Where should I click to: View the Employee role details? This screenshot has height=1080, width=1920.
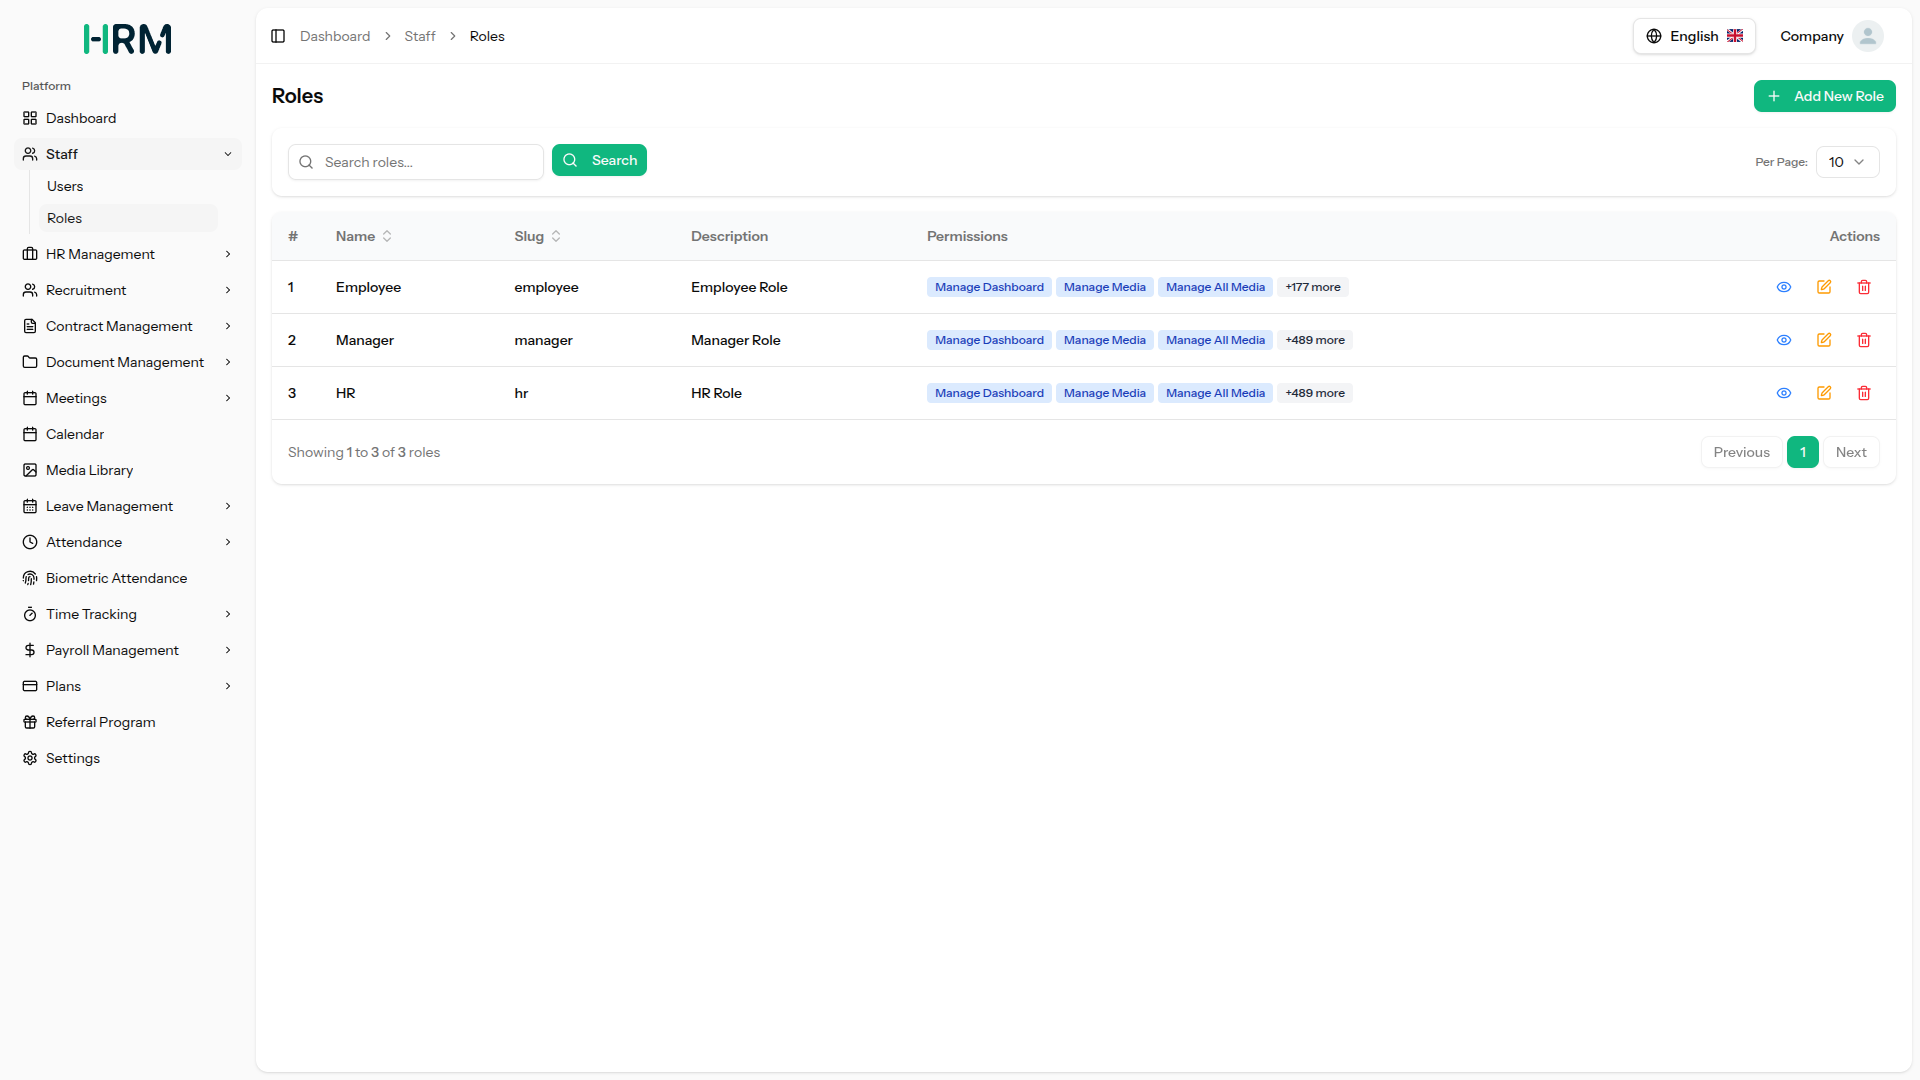click(1784, 287)
